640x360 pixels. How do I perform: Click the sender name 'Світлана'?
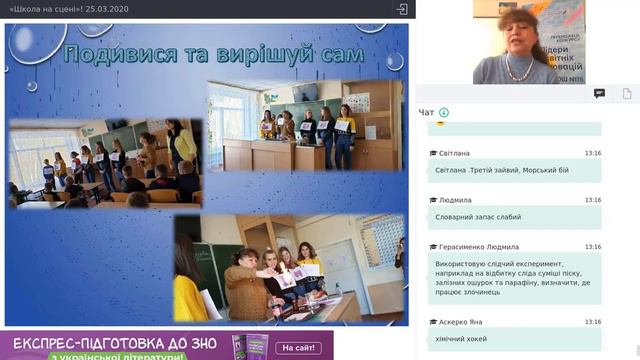[454, 153]
